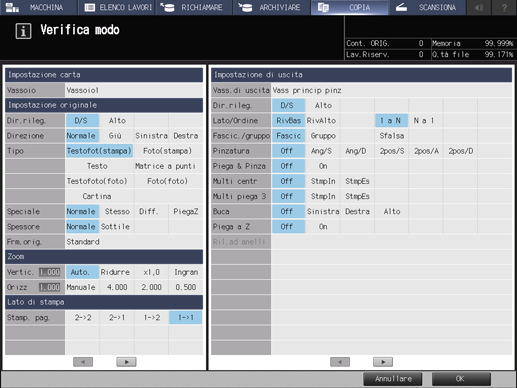Set Pinzatura to Ang/S
The width and height of the screenshot is (517, 388).
[323, 151]
